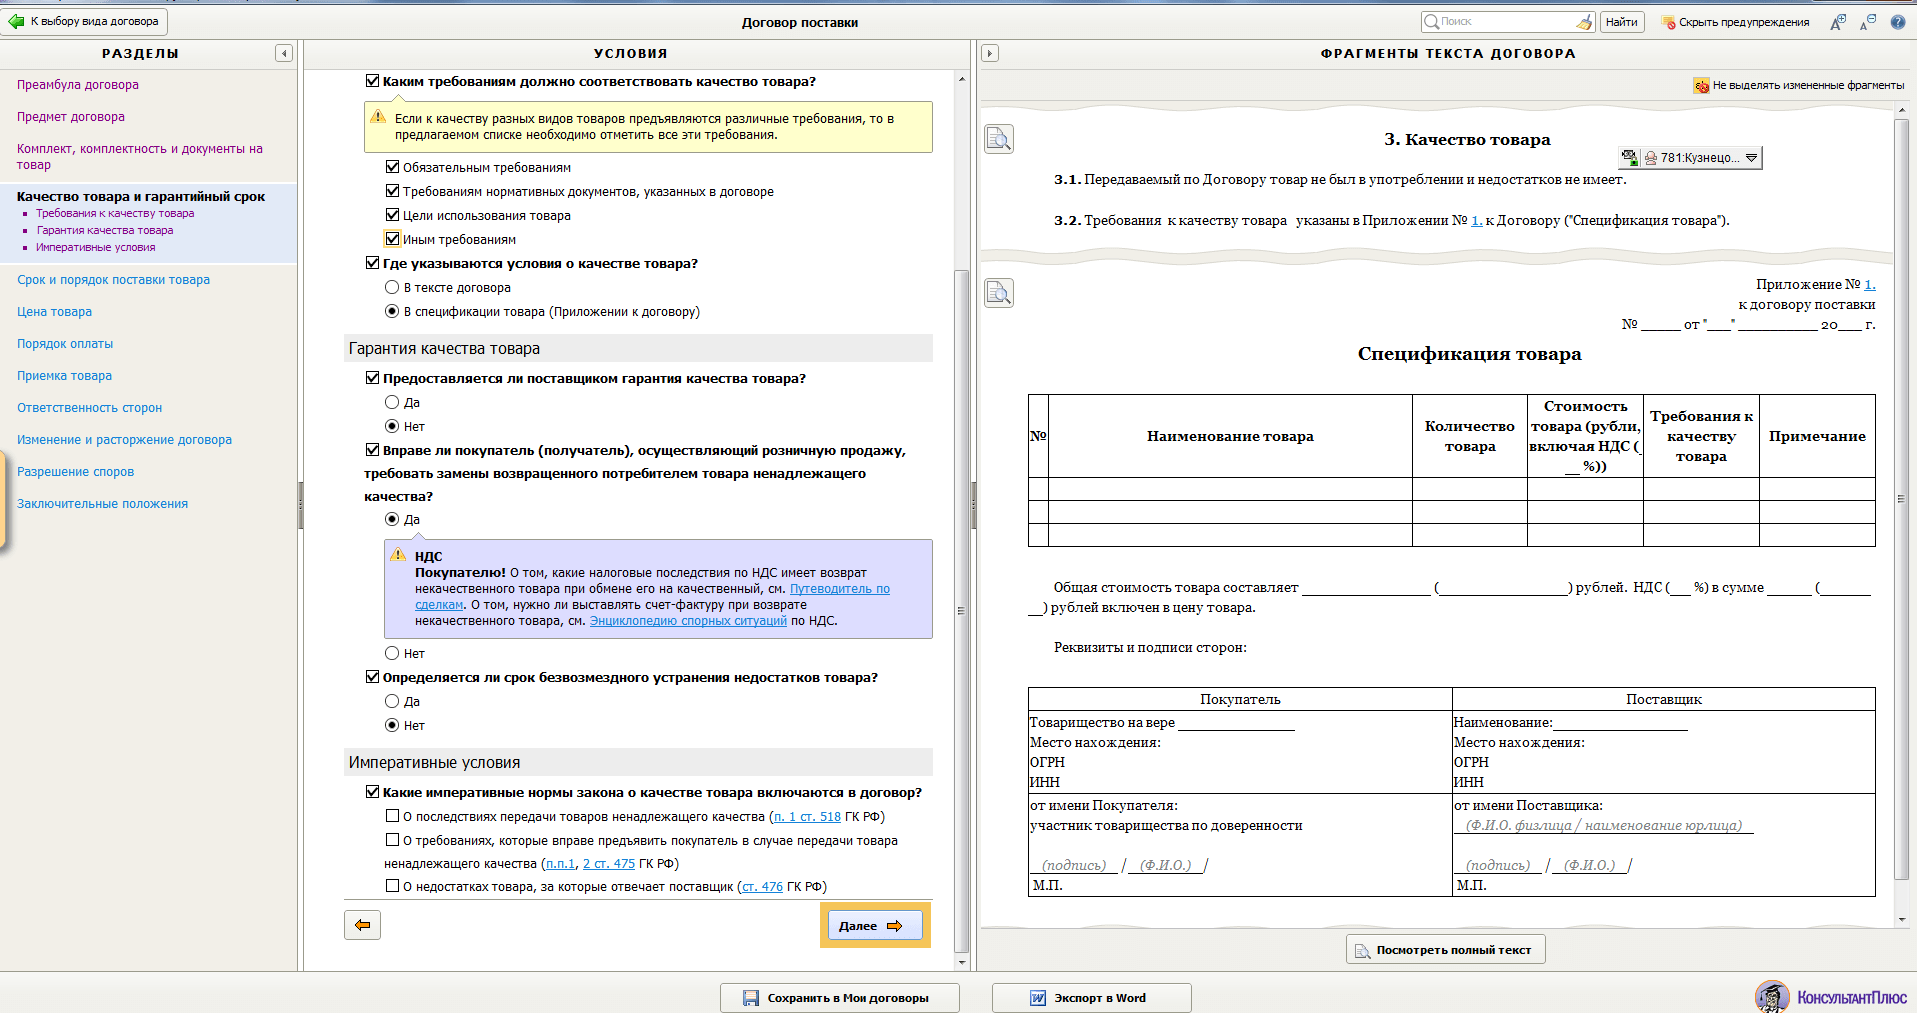
Task: Click the Word document export icon
Action: 1038,998
